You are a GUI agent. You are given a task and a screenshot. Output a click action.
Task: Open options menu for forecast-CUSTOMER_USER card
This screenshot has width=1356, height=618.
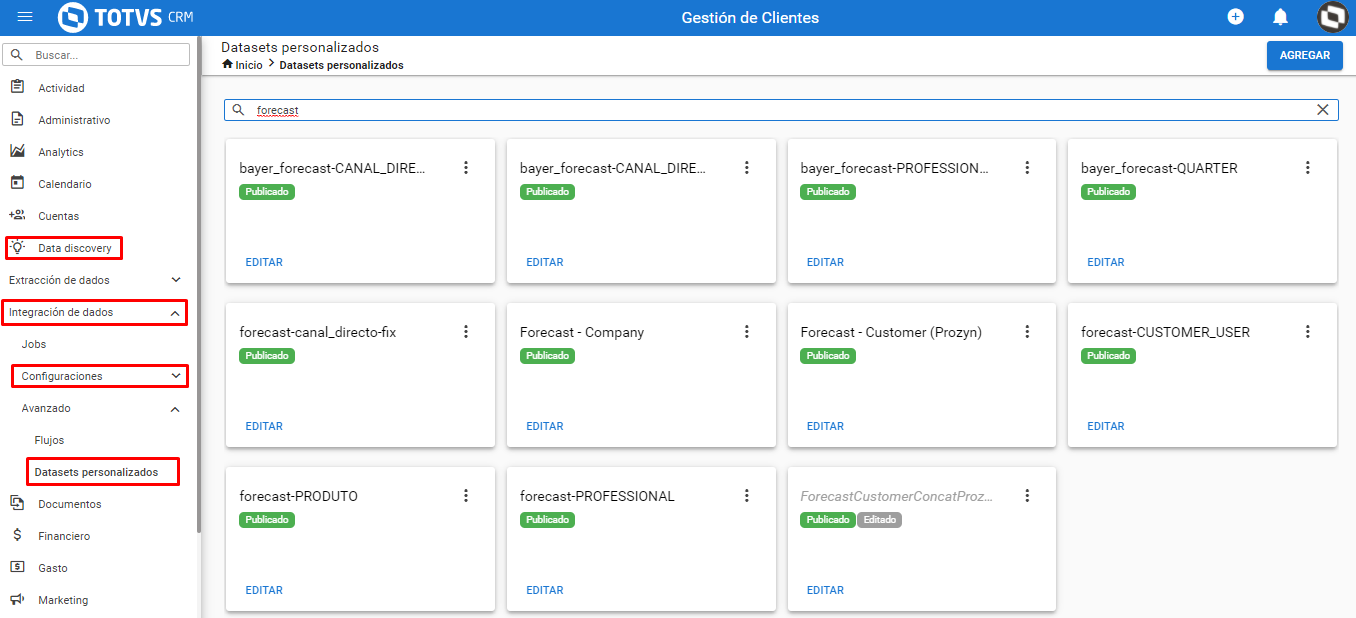[x=1307, y=332]
